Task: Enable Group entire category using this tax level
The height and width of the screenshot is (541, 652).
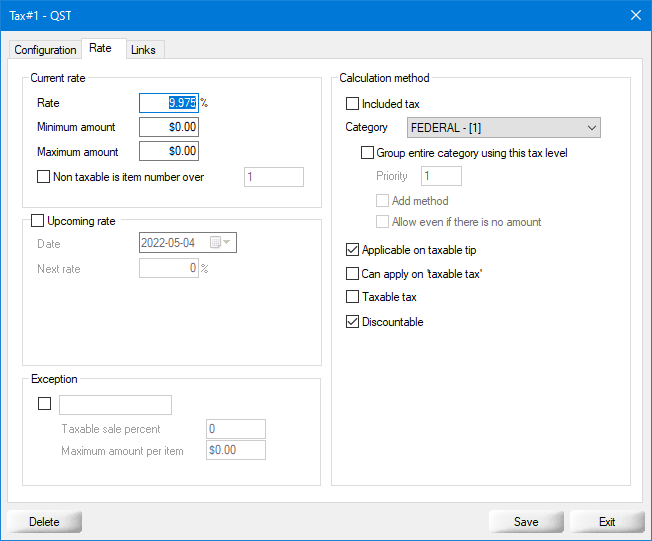Action: pos(367,153)
